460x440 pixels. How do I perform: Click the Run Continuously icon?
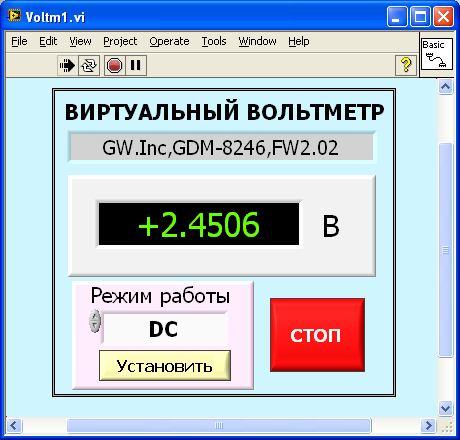89,65
